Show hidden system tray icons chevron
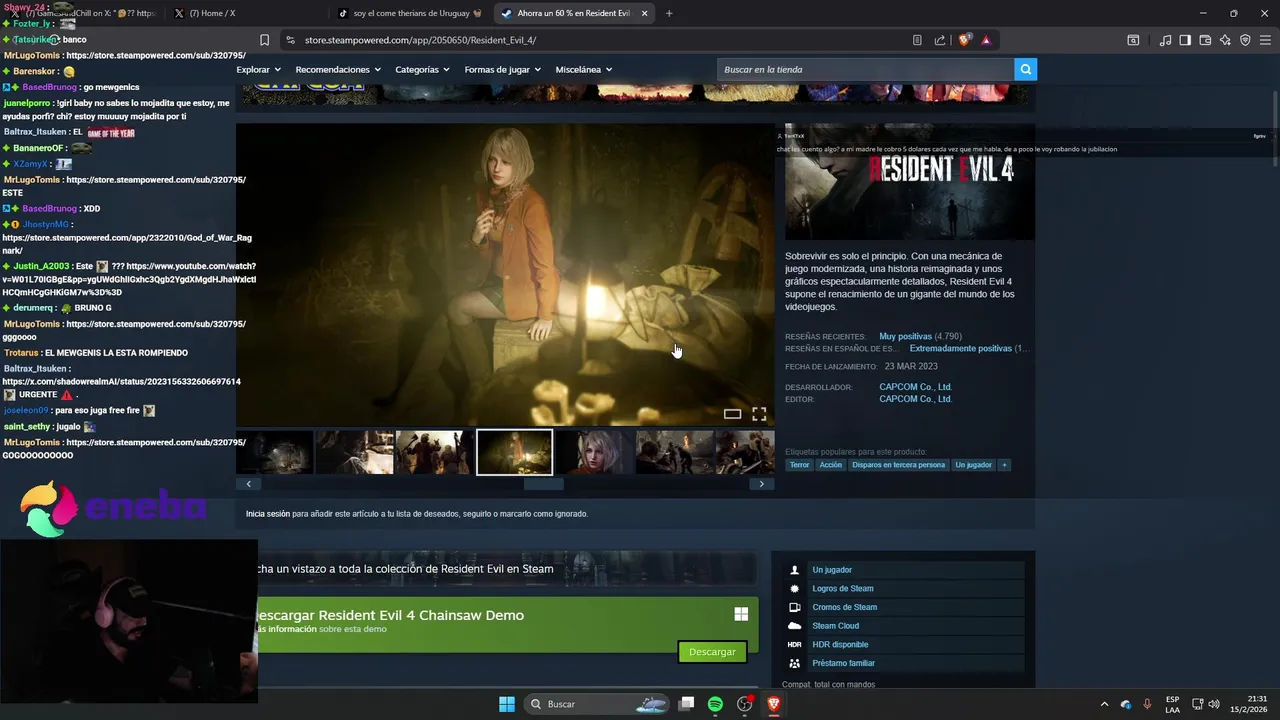Image resolution: width=1280 pixels, height=720 pixels. point(1104,704)
